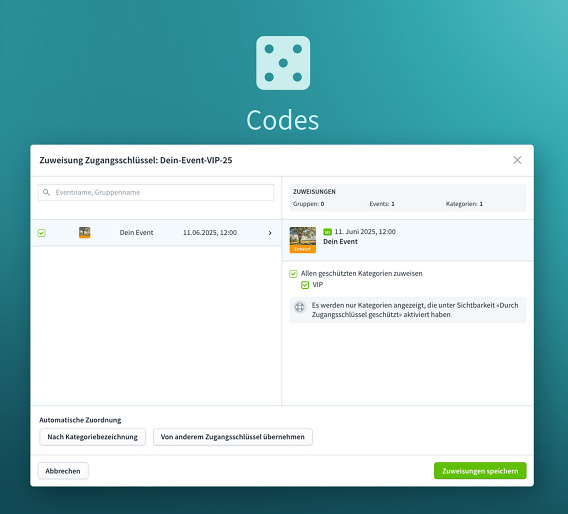This screenshot has width=568, height=514.
Task: Expand Dein Event row with chevron arrow
Action: click(x=270, y=233)
